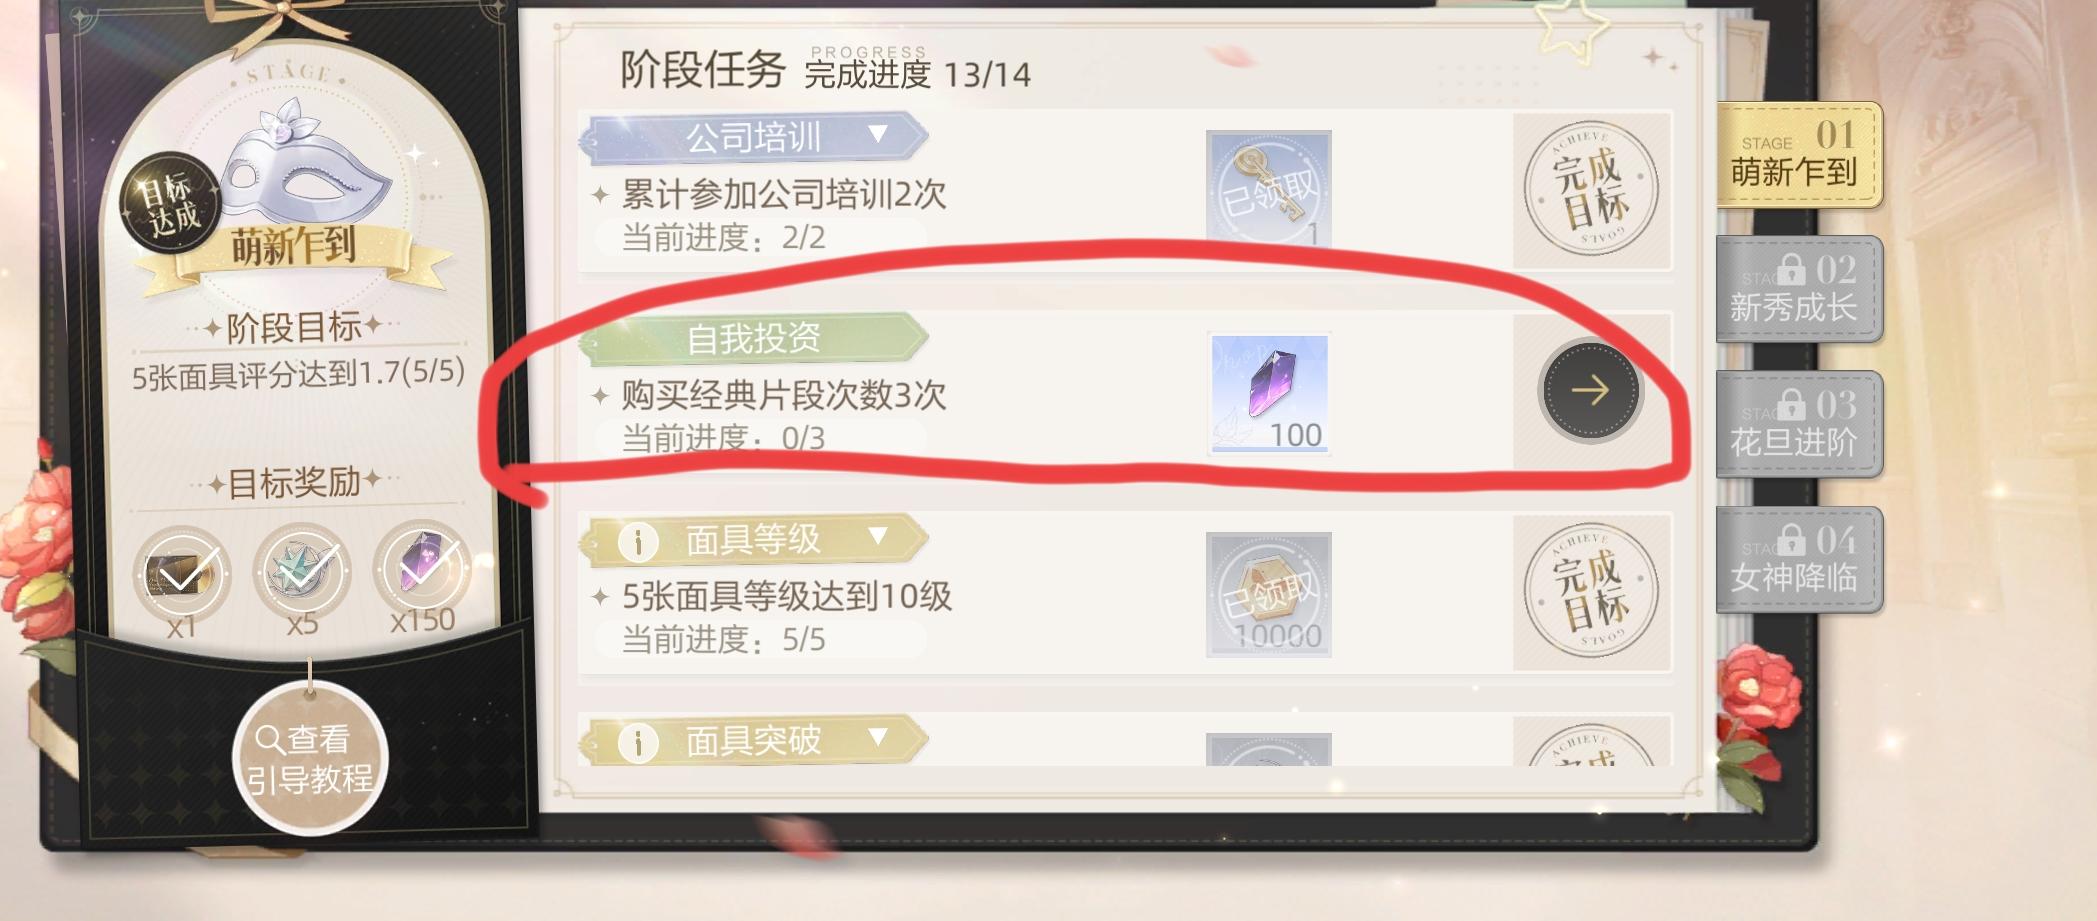The height and width of the screenshot is (921, 2097).
Task: Click the 自我投资 task header label
Action: coord(753,339)
